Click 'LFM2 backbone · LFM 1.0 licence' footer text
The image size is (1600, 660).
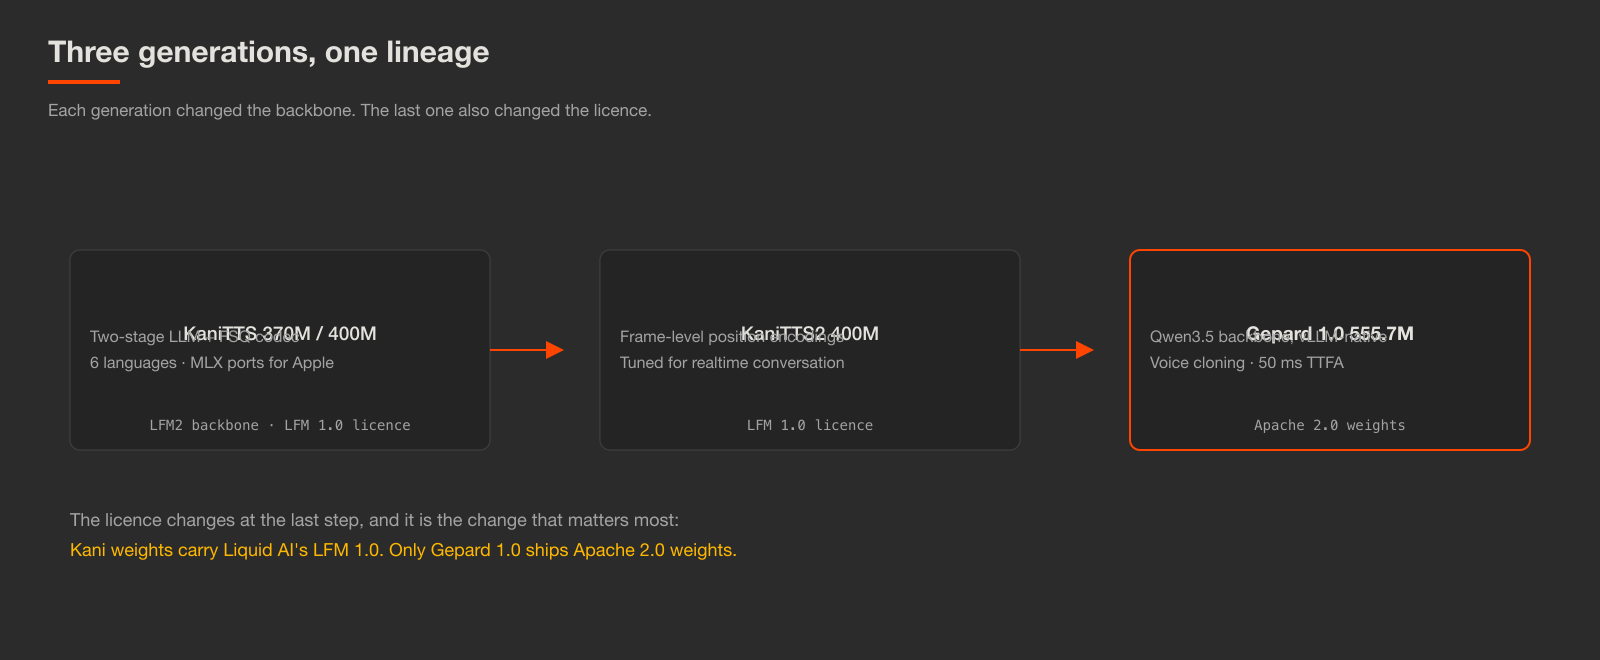(280, 425)
